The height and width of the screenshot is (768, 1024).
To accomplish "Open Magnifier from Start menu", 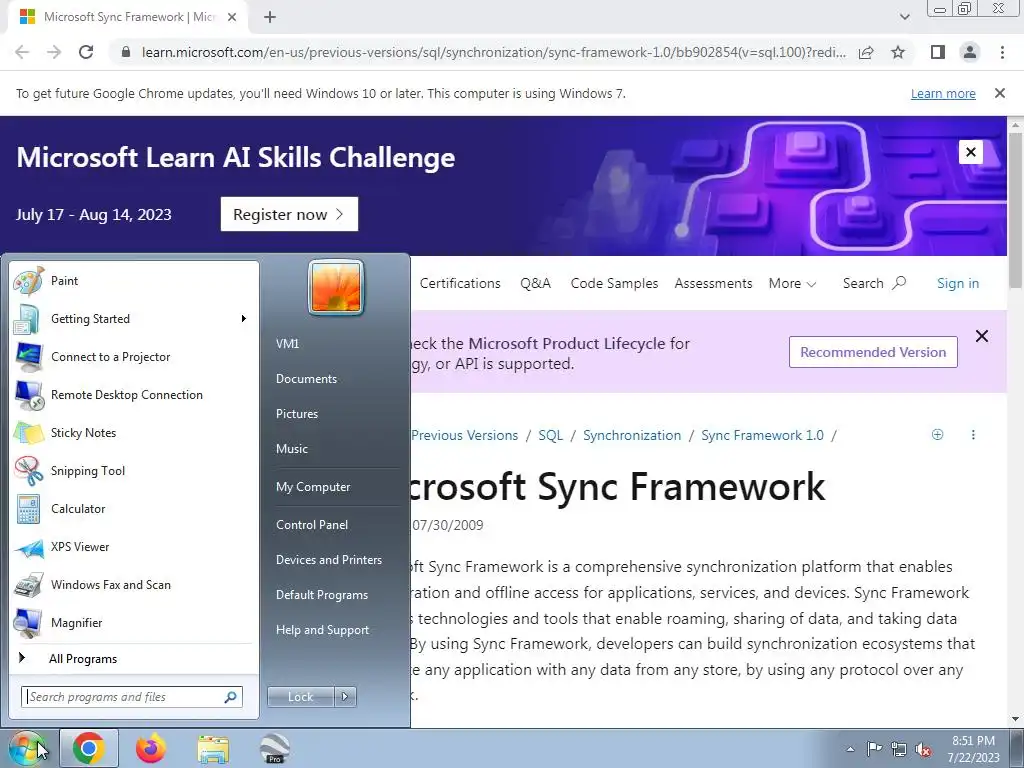I will (134, 622).
